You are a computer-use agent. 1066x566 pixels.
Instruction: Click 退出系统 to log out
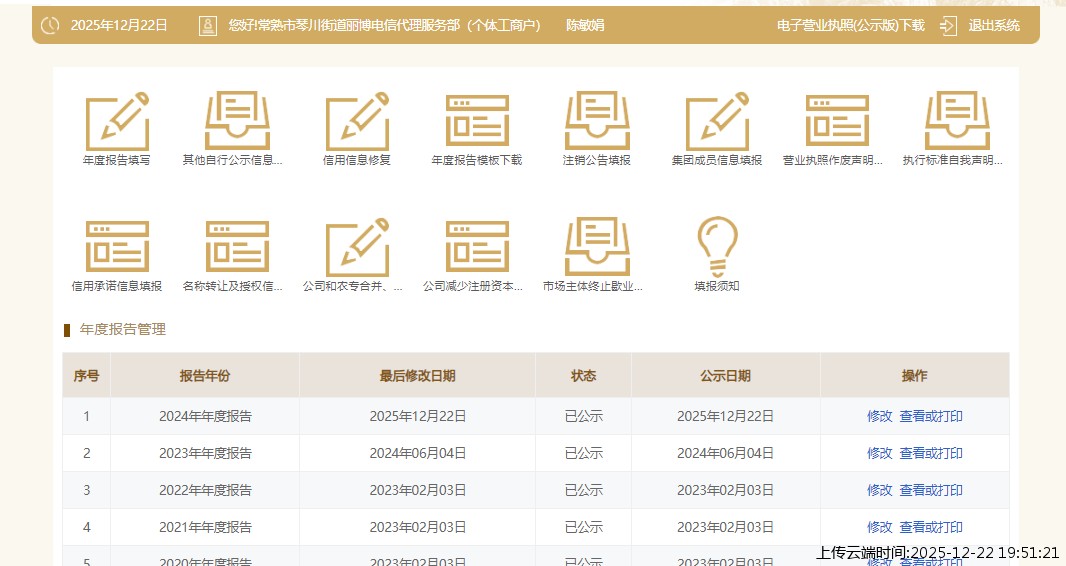993,25
